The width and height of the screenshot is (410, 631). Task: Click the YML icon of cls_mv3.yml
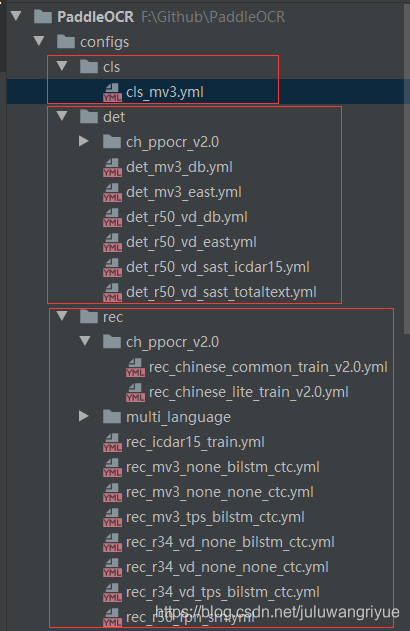point(112,93)
